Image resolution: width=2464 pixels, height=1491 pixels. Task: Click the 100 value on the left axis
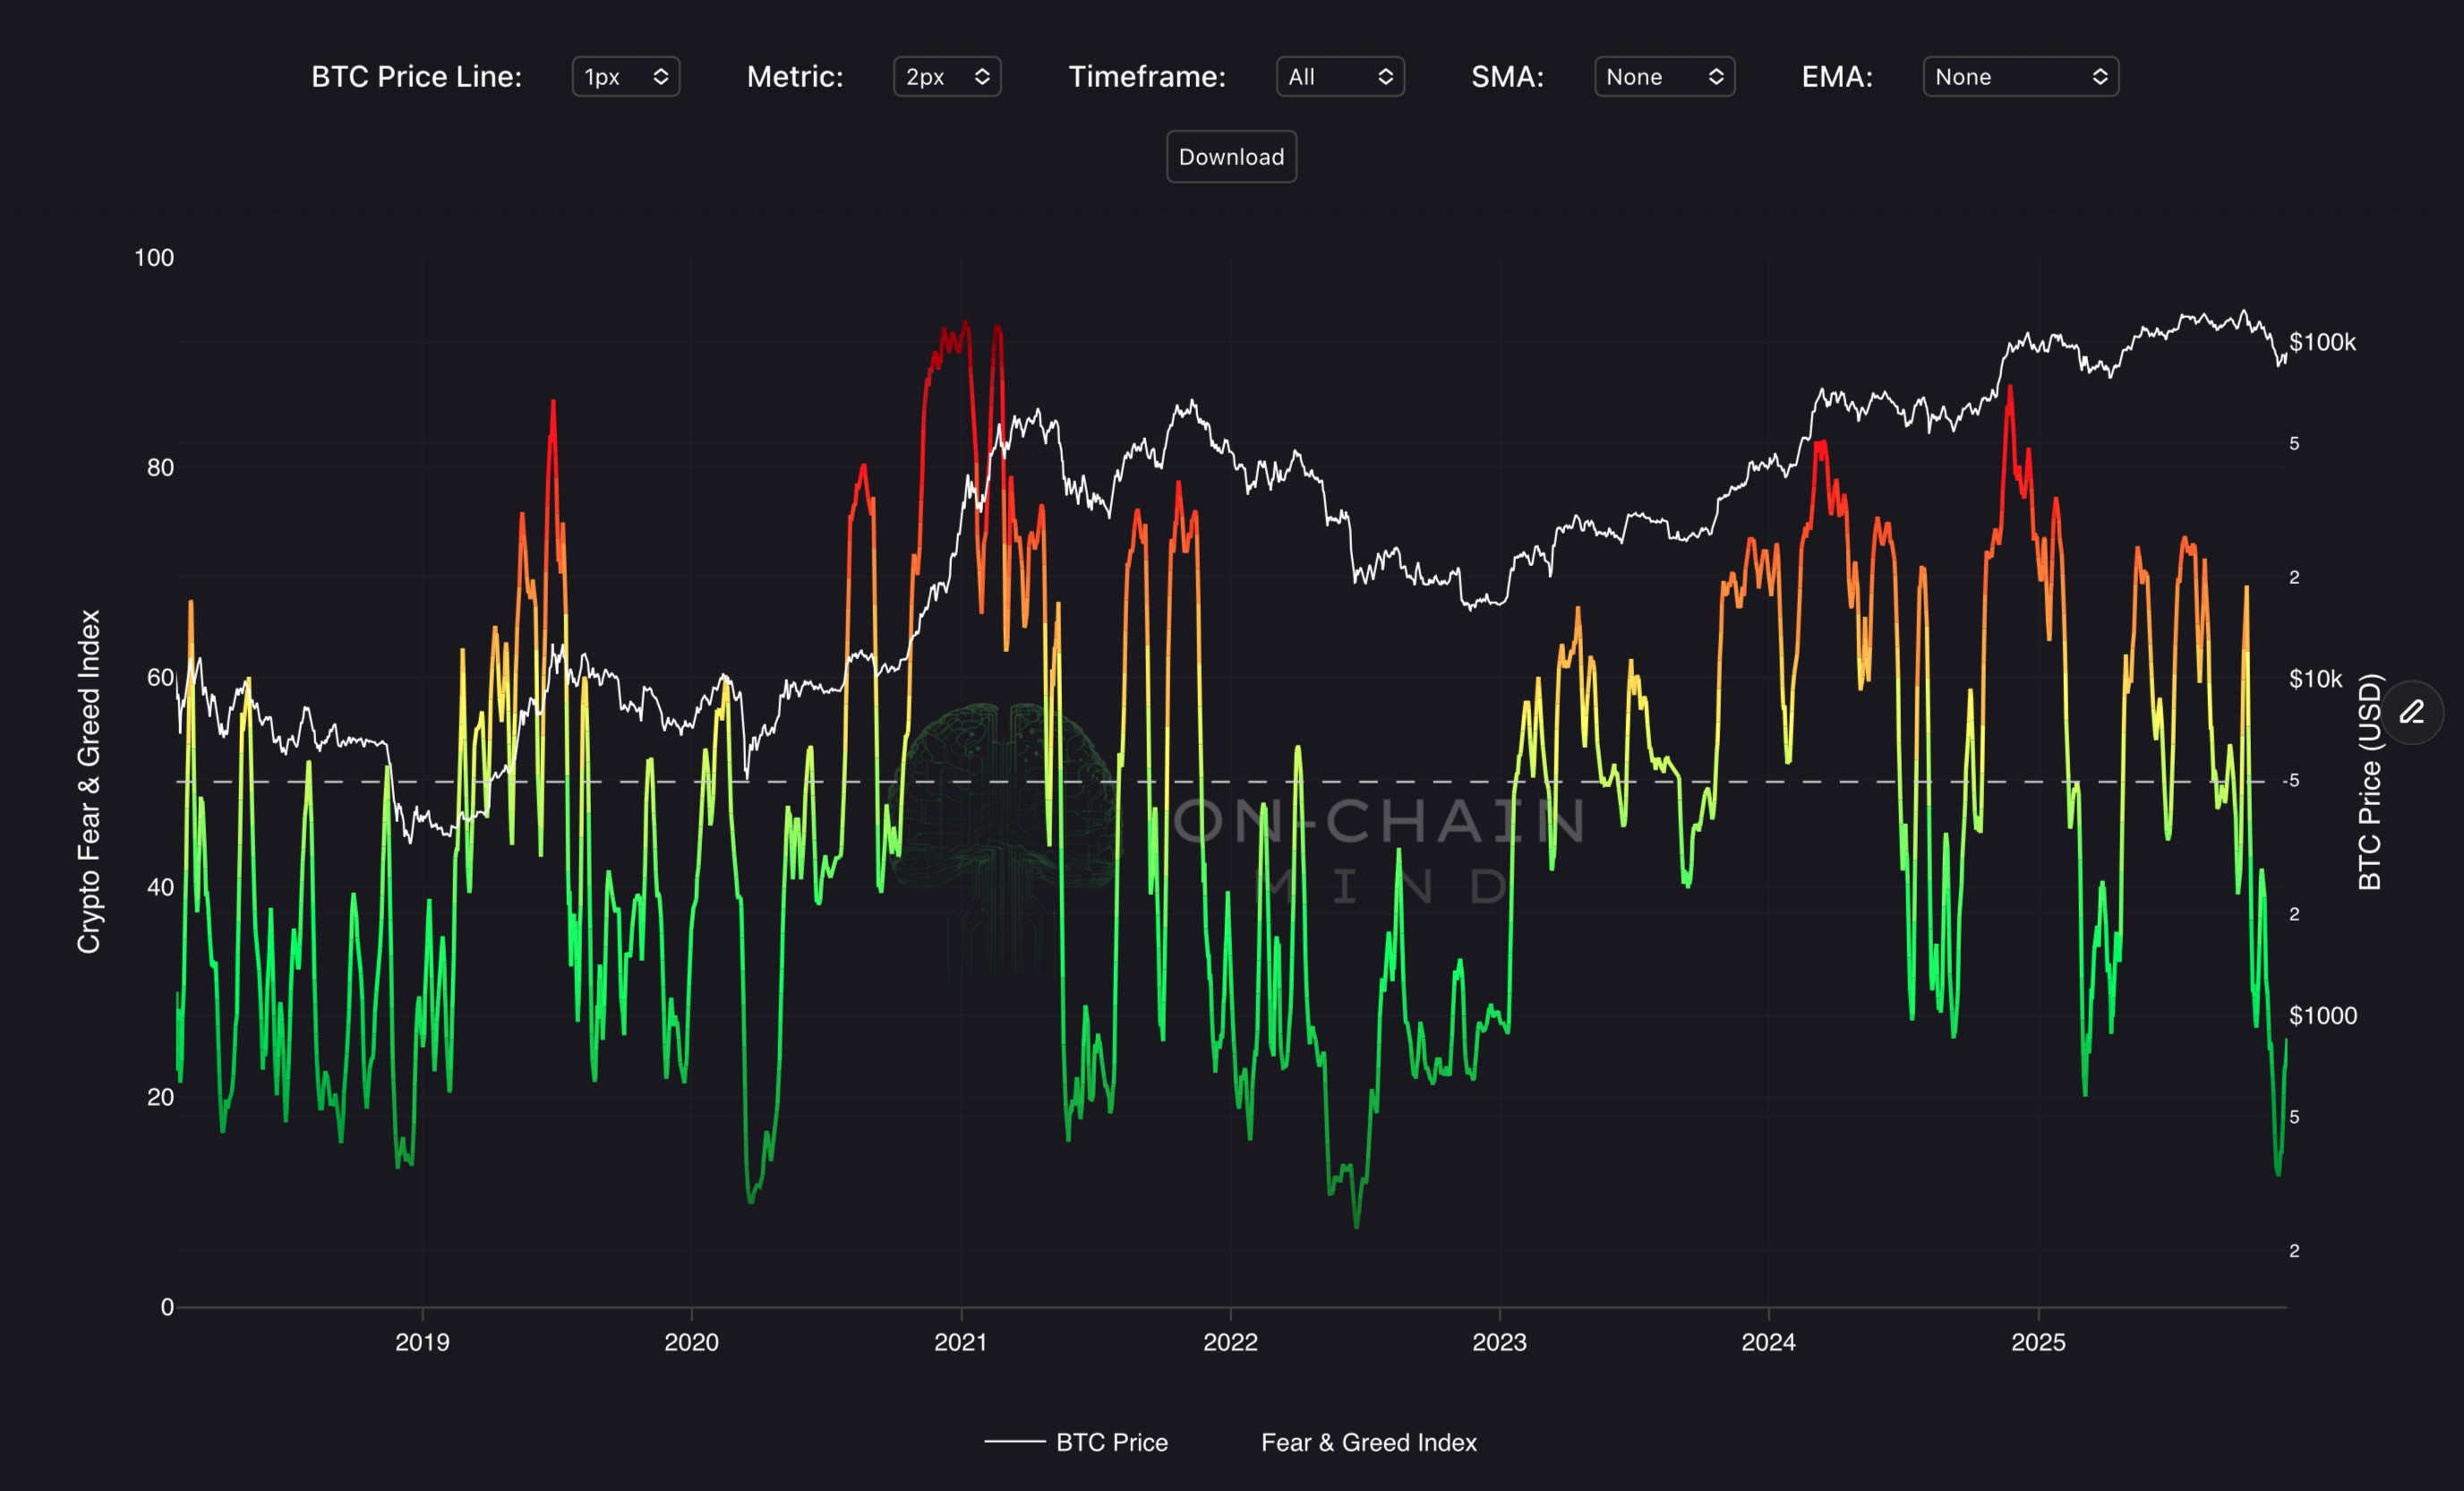pyautogui.click(x=154, y=258)
